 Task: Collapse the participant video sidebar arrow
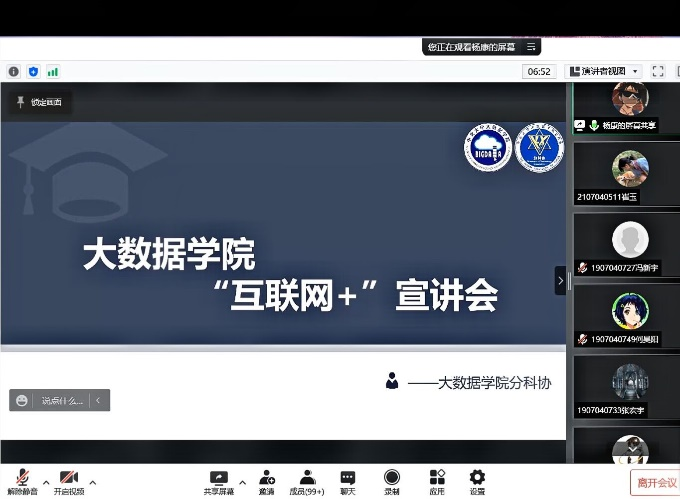(560, 281)
